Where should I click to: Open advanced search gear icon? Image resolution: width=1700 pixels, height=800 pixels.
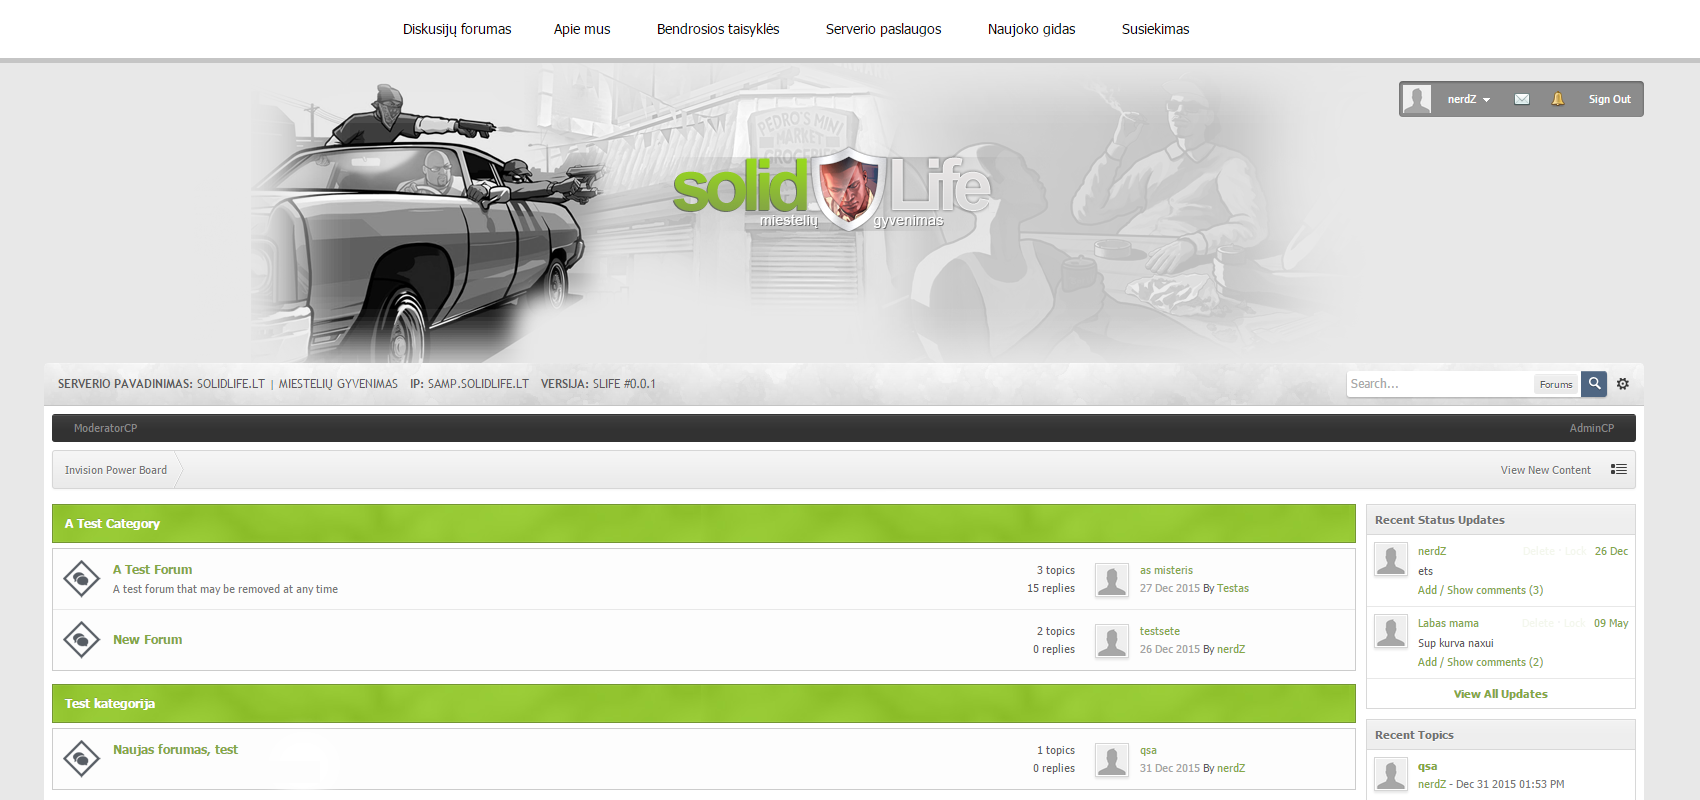click(x=1623, y=384)
